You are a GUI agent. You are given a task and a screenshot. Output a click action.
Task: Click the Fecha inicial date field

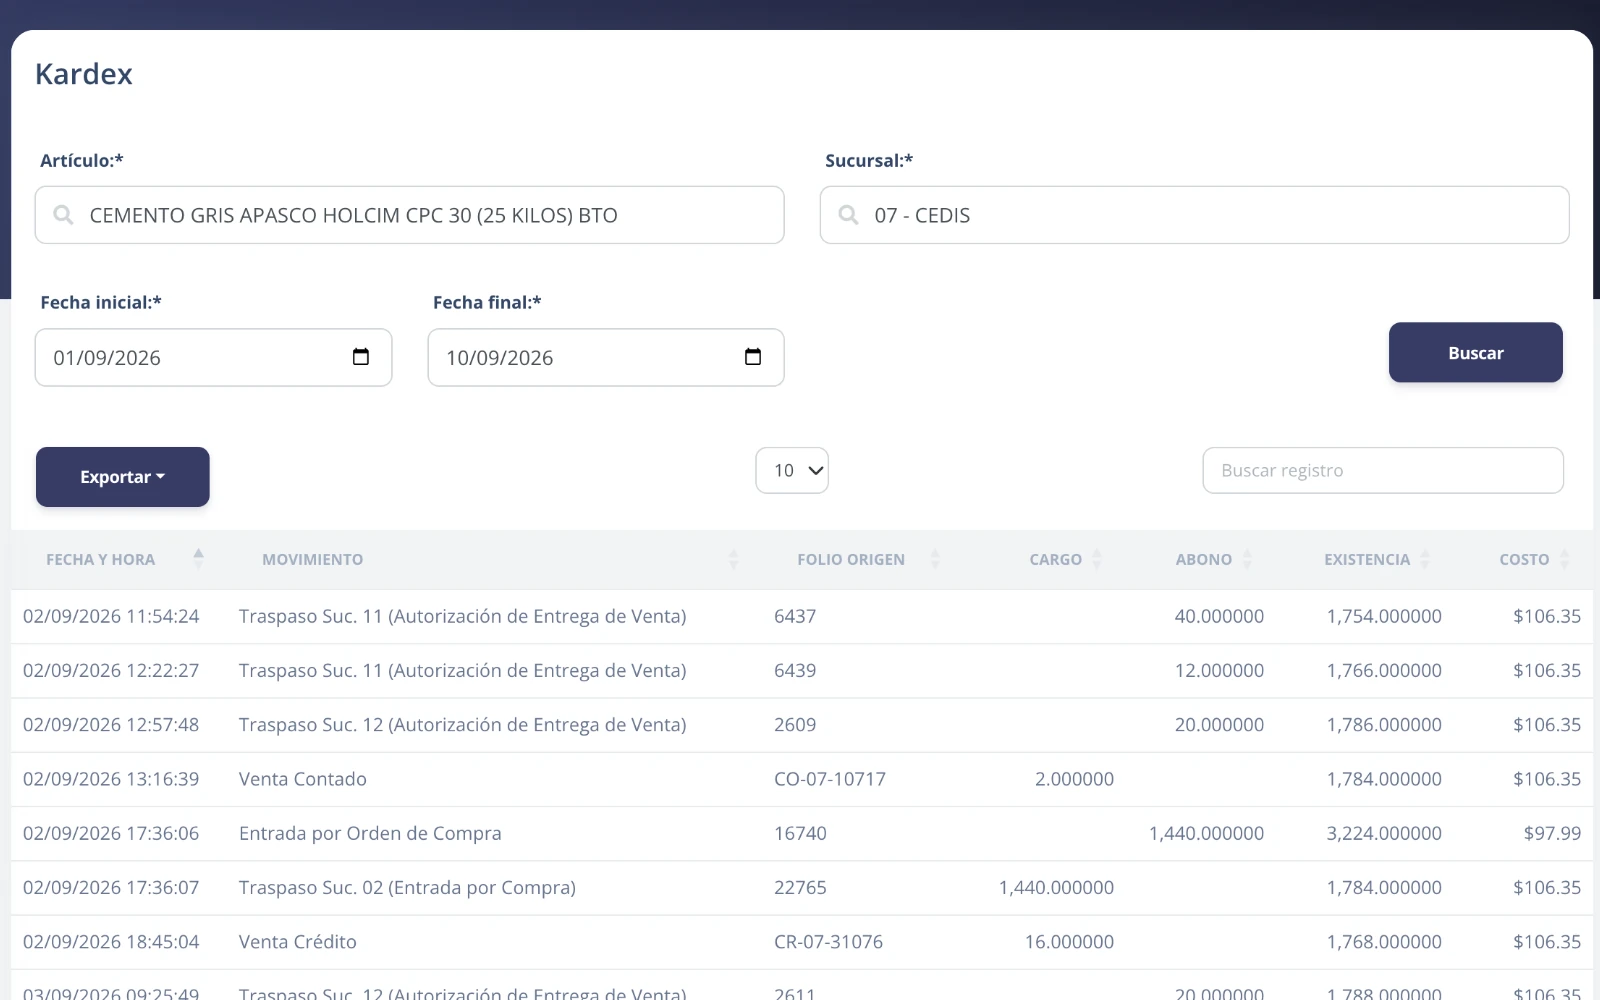tap(213, 357)
